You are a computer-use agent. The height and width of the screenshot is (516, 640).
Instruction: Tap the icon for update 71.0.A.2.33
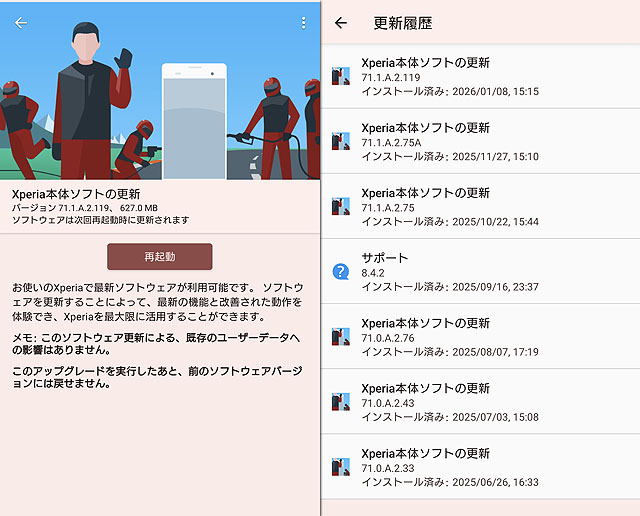pos(341,467)
